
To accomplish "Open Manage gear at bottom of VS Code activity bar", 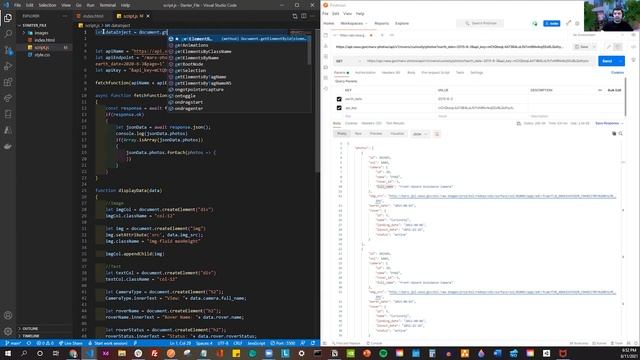I will point(8,331).
